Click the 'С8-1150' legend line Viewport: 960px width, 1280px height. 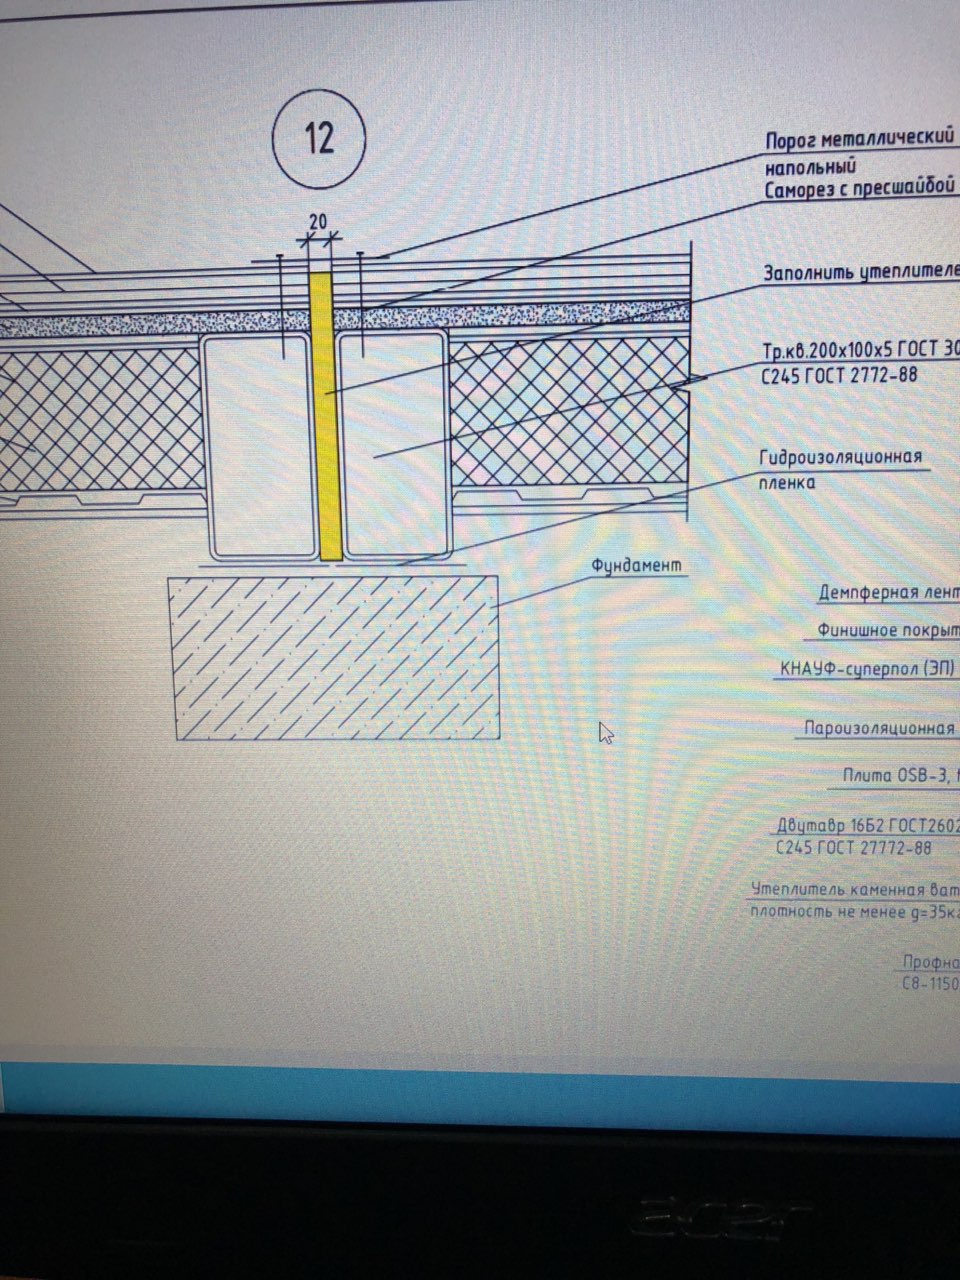(930, 984)
